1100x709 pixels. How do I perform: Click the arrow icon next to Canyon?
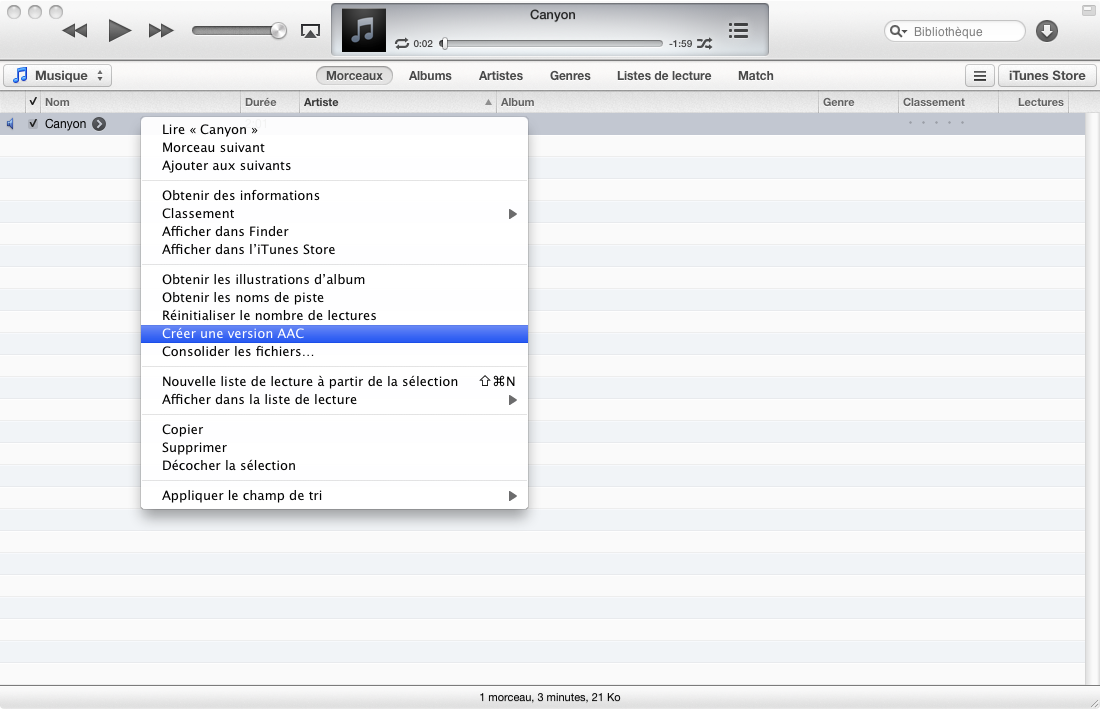coord(99,124)
